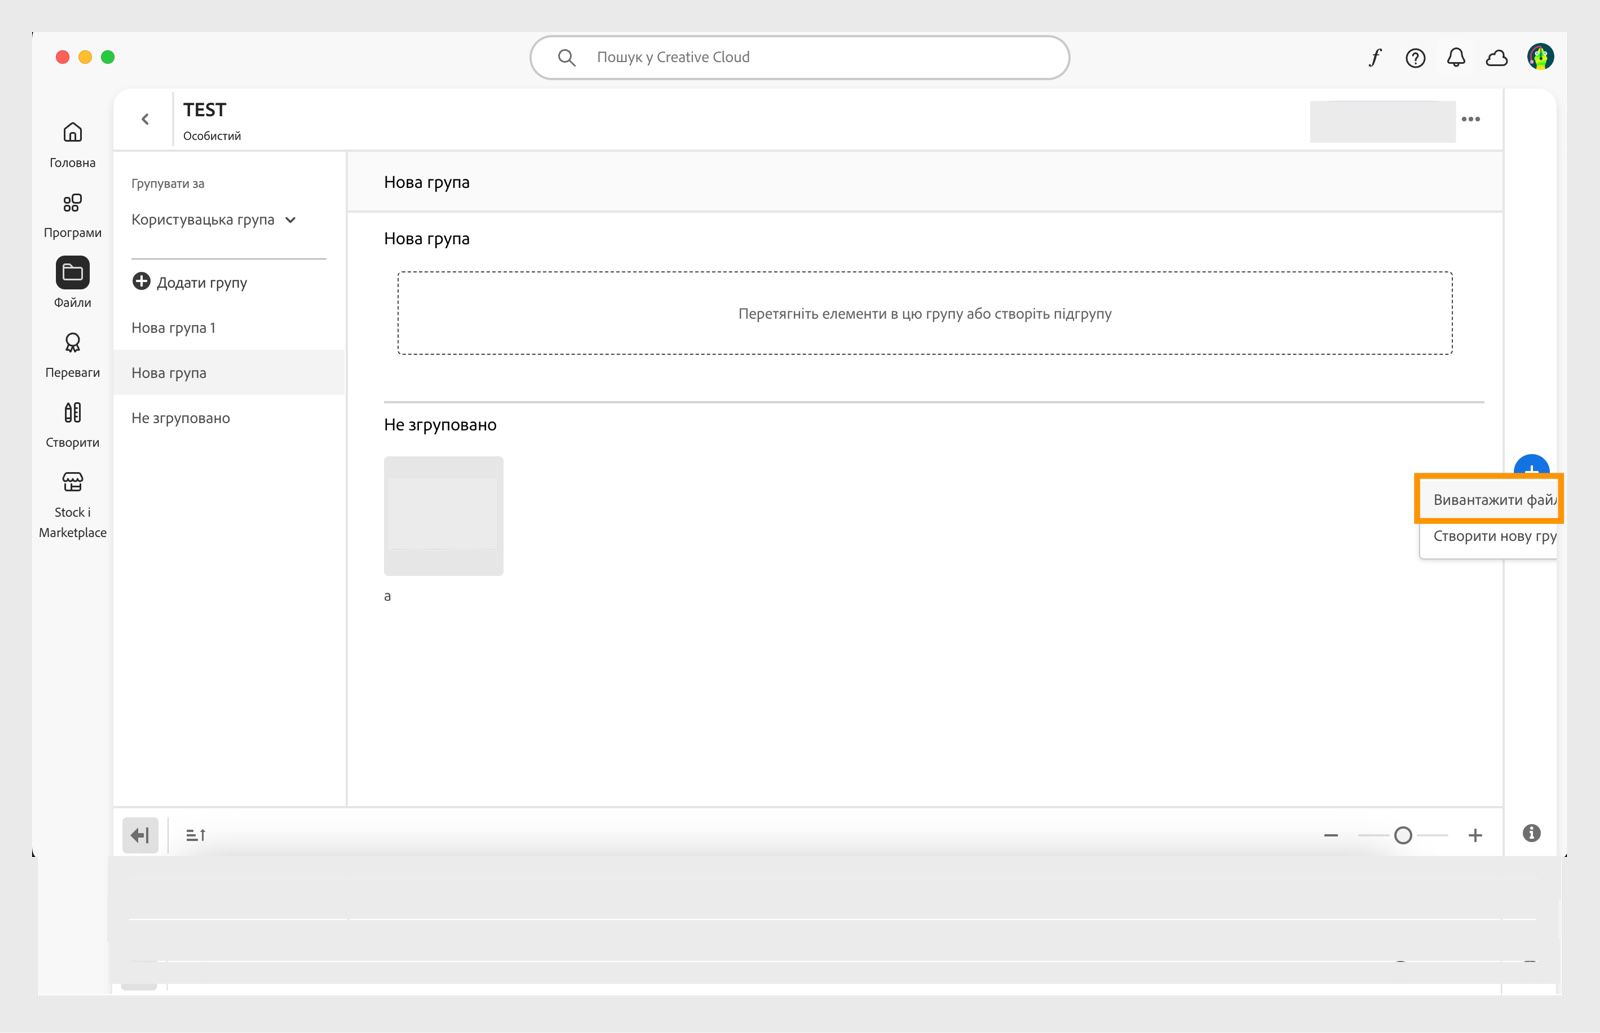
Task: Open the Створити sidebar section
Action: click(x=72, y=412)
